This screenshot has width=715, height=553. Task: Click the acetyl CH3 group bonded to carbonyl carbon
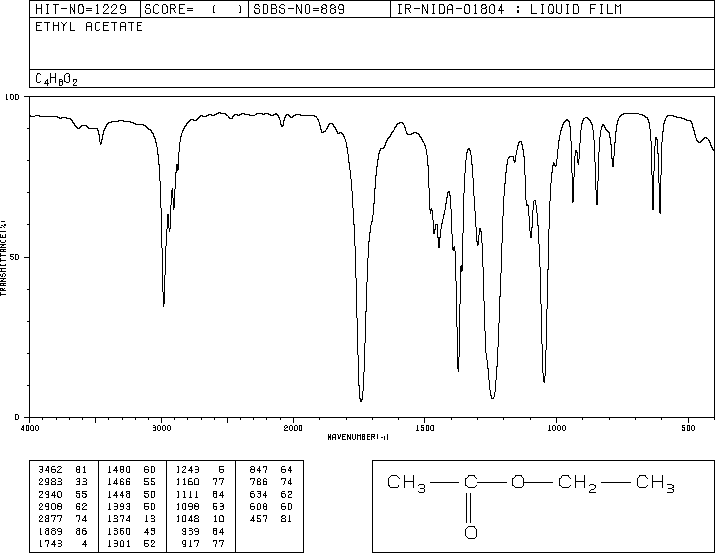coord(406,483)
